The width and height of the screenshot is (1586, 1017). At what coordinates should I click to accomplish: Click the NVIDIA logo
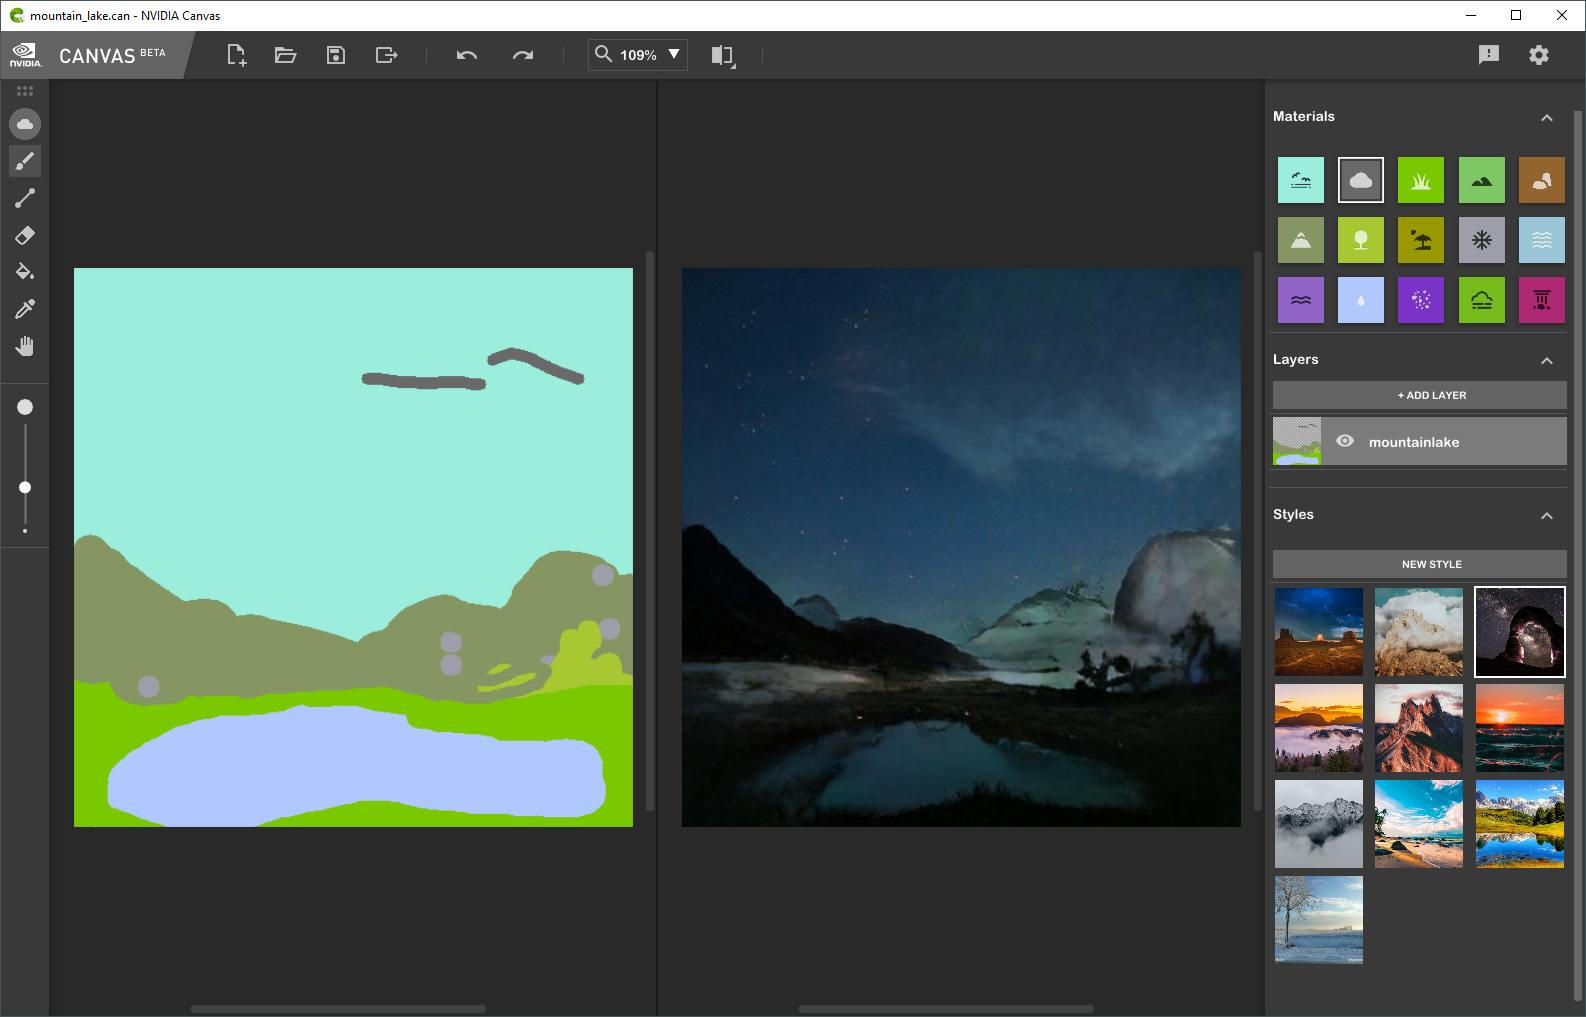click(25, 55)
